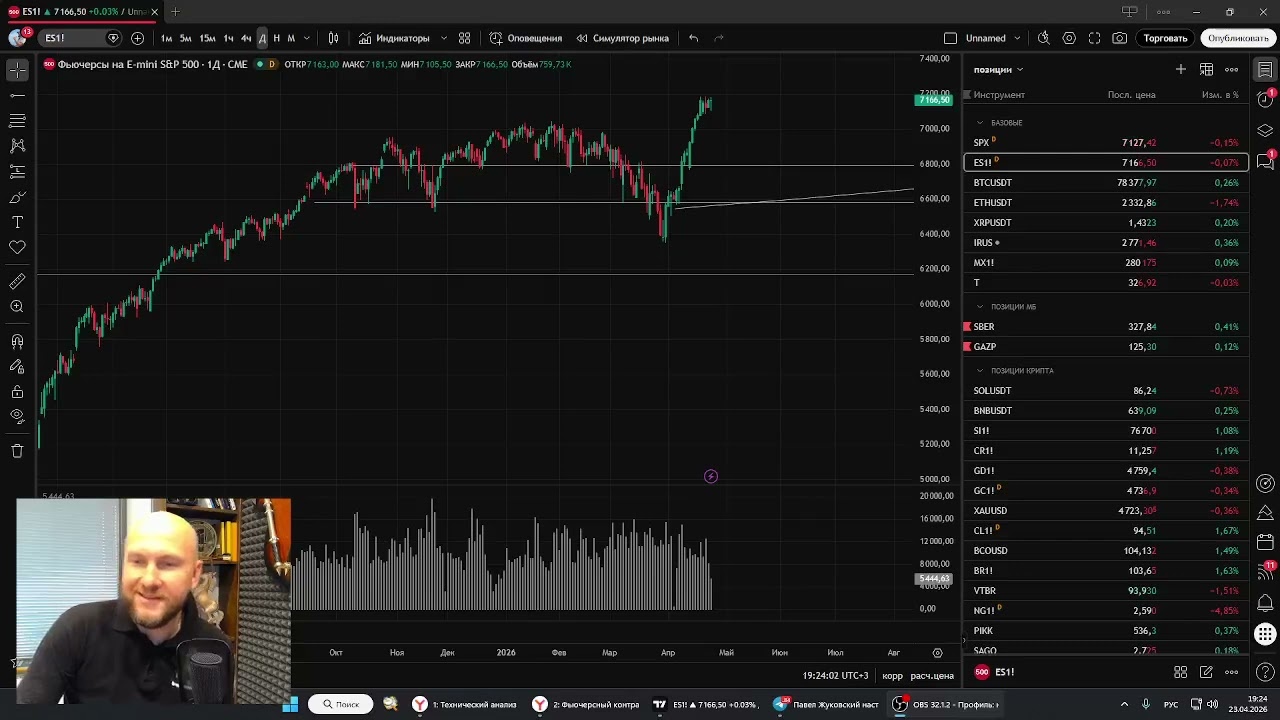Open the indicator templates grid icon
The height and width of the screenshot is (720, 1280).
pyautogui.click(x=464, y=38)
